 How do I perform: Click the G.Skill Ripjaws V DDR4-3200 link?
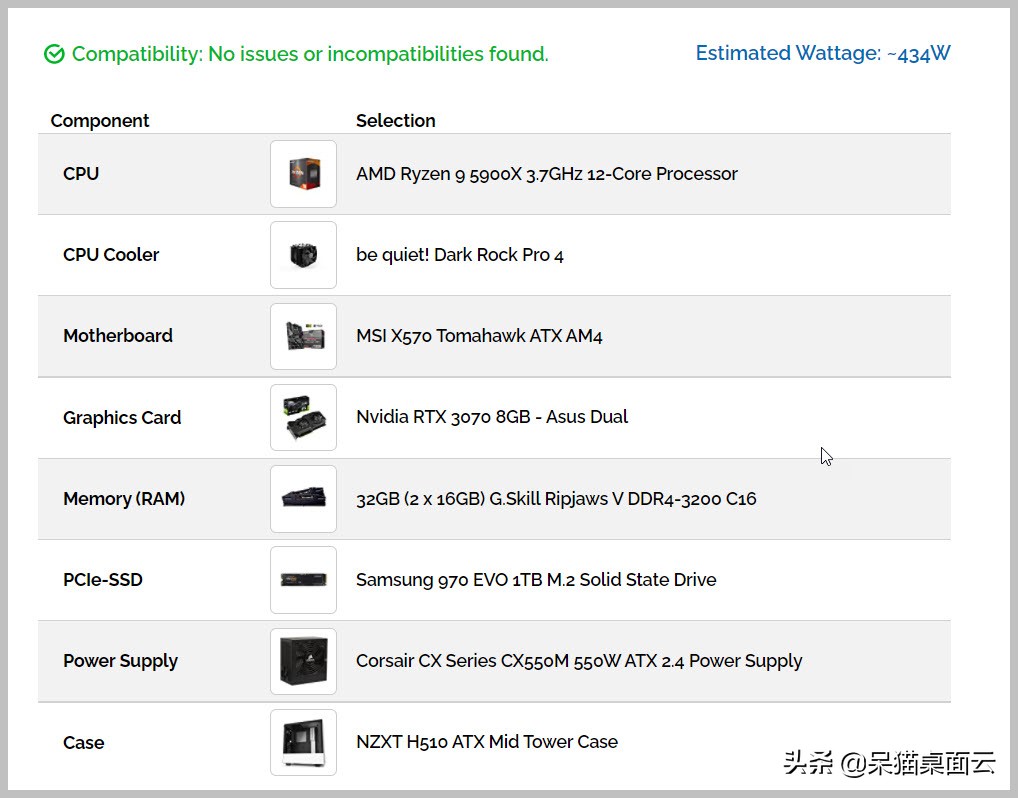pos(556,498)
